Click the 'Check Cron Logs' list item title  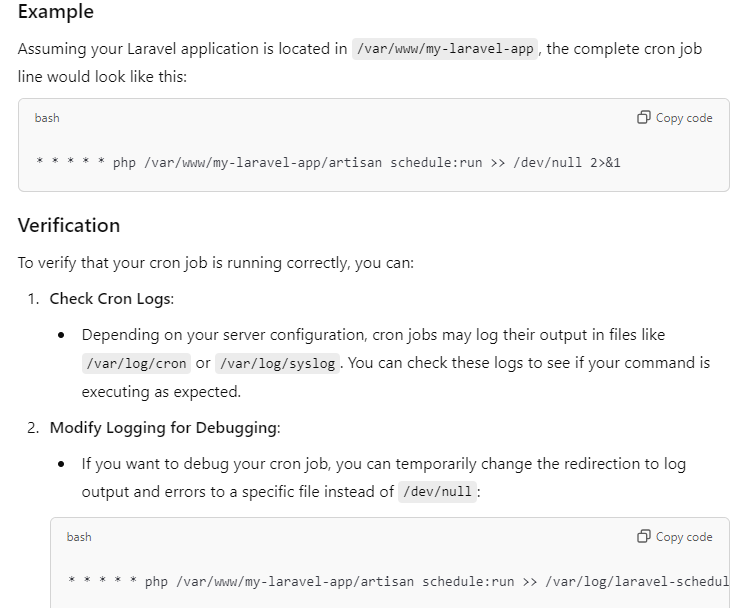point(110,298)
